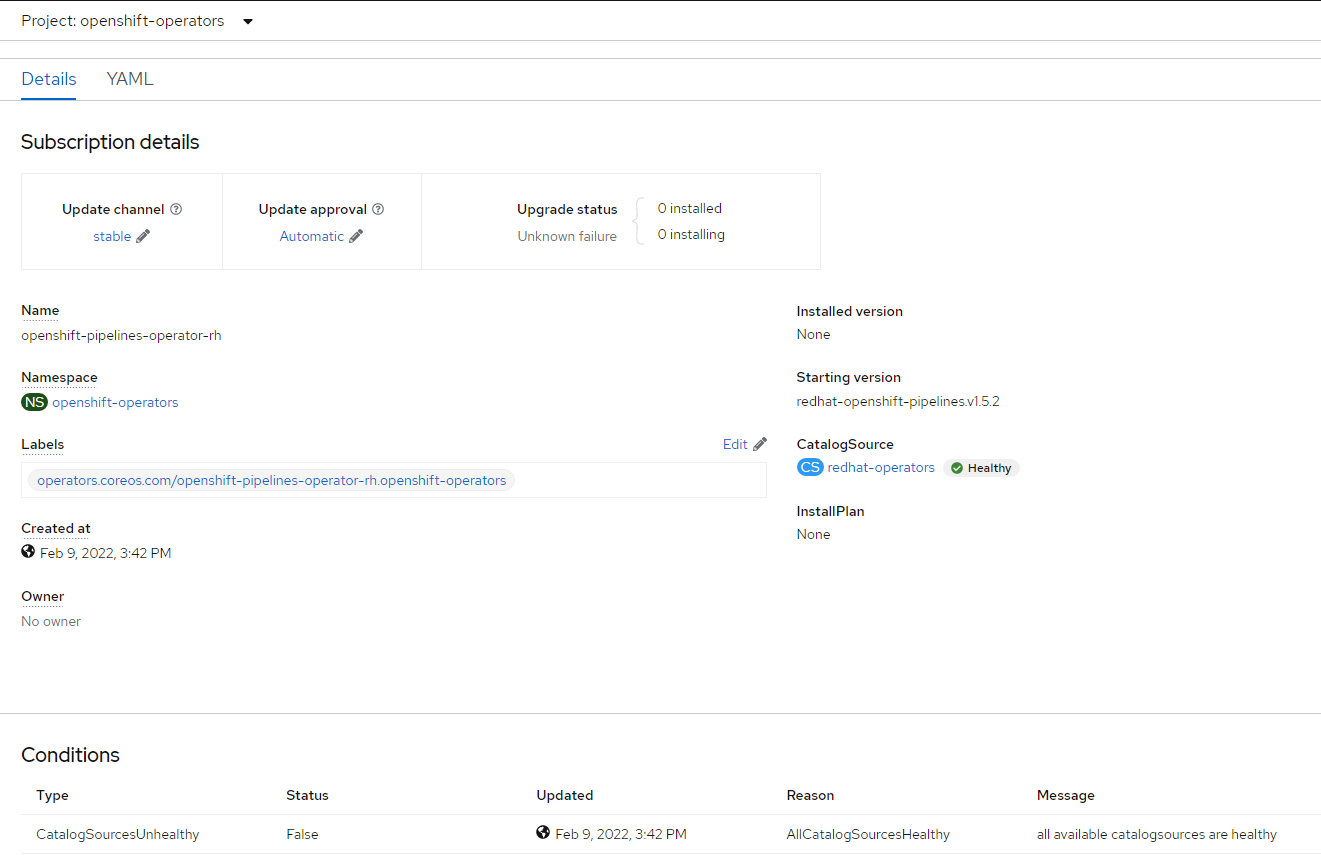Click the pencil icon next to Edit labels
The width and height of the screenshot is (1321, 856).
pos(761,444)
